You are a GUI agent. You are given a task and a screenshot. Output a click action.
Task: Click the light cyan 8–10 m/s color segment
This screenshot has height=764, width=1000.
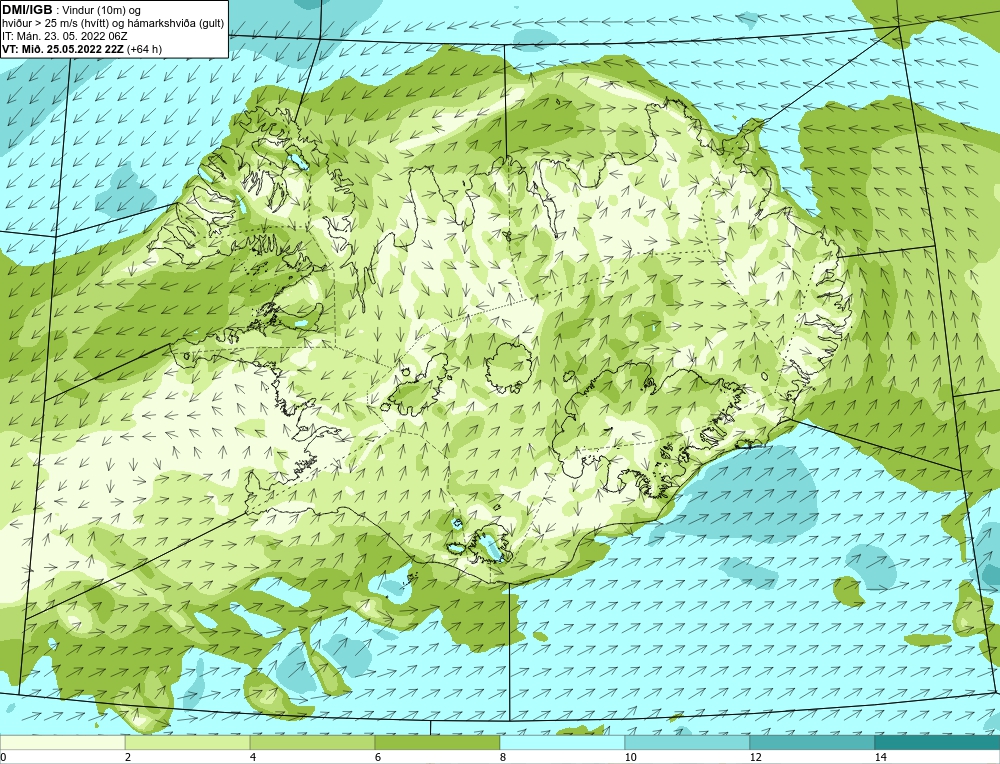coord(562,743)
